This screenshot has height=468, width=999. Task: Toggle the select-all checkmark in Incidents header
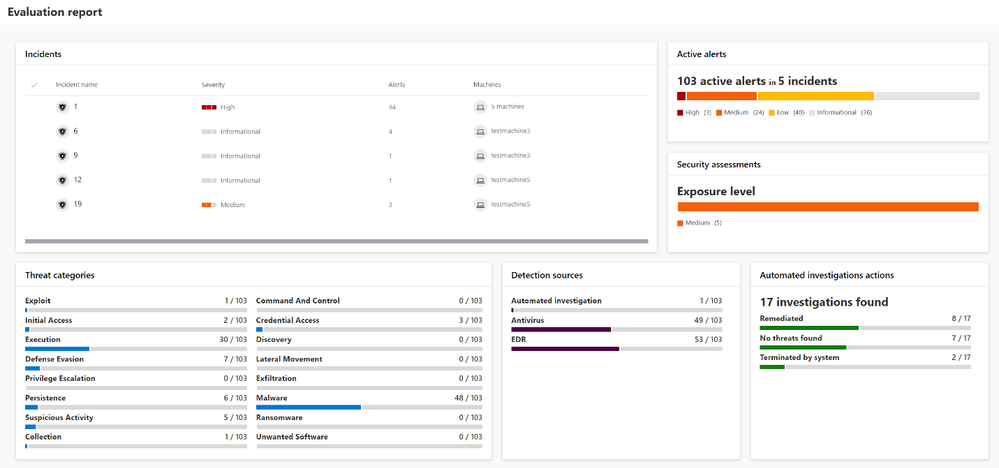pyautogui.click(x=34, y=85)
